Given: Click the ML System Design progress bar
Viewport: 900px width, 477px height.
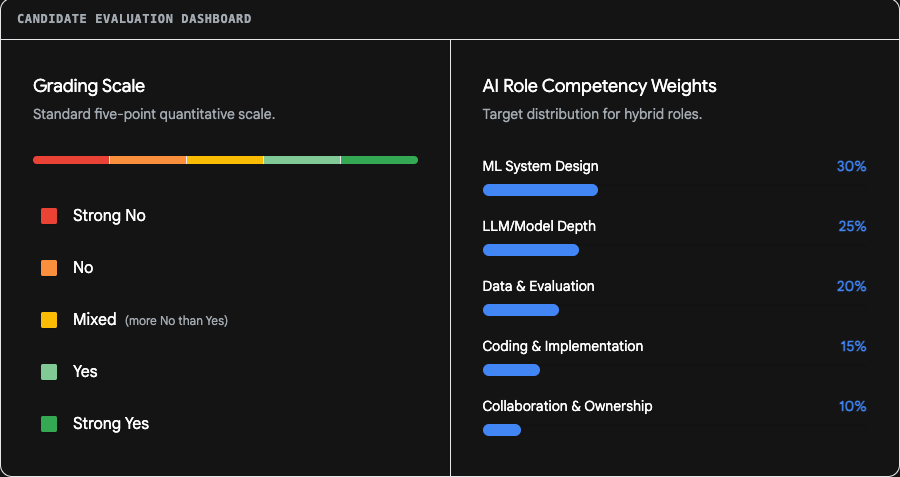Looking at the screenshot, I should tap(540, 190).
